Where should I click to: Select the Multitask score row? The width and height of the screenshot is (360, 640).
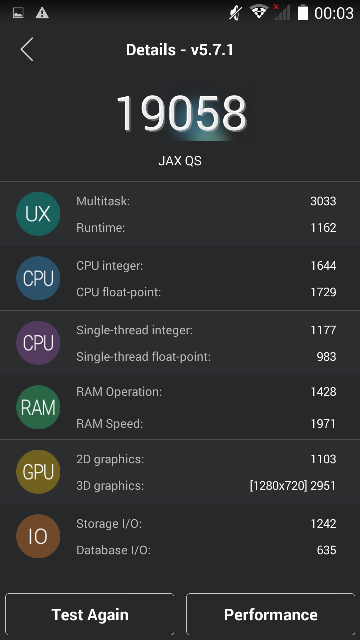[x=206, y=201]
